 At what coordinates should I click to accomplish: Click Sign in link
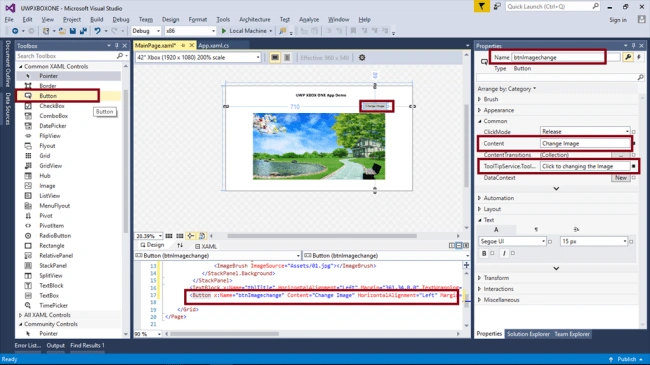click(x=618, y=20)
